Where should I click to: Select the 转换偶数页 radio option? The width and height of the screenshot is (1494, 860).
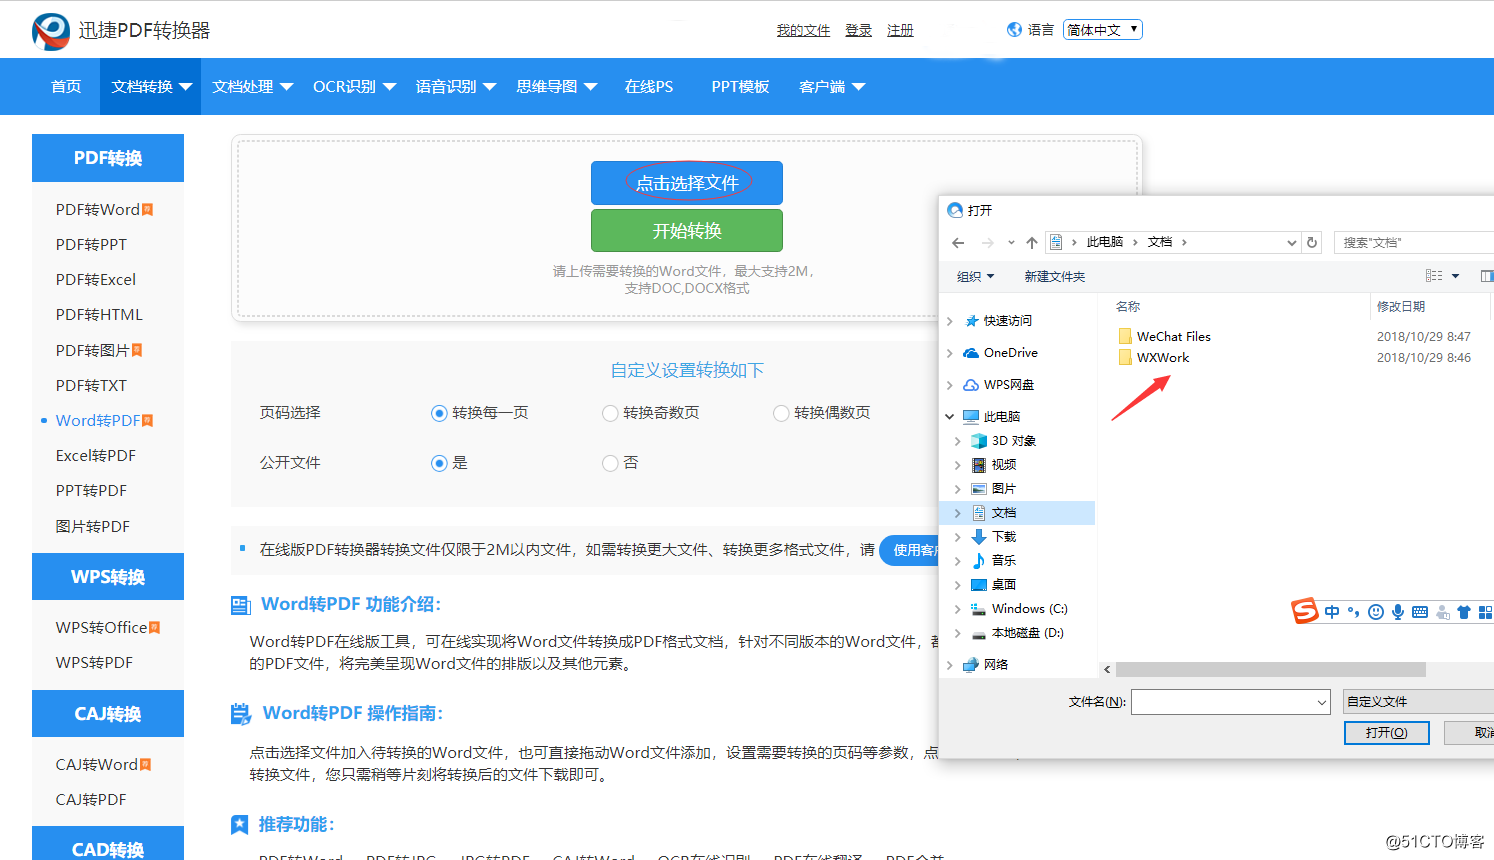point(781,413)
